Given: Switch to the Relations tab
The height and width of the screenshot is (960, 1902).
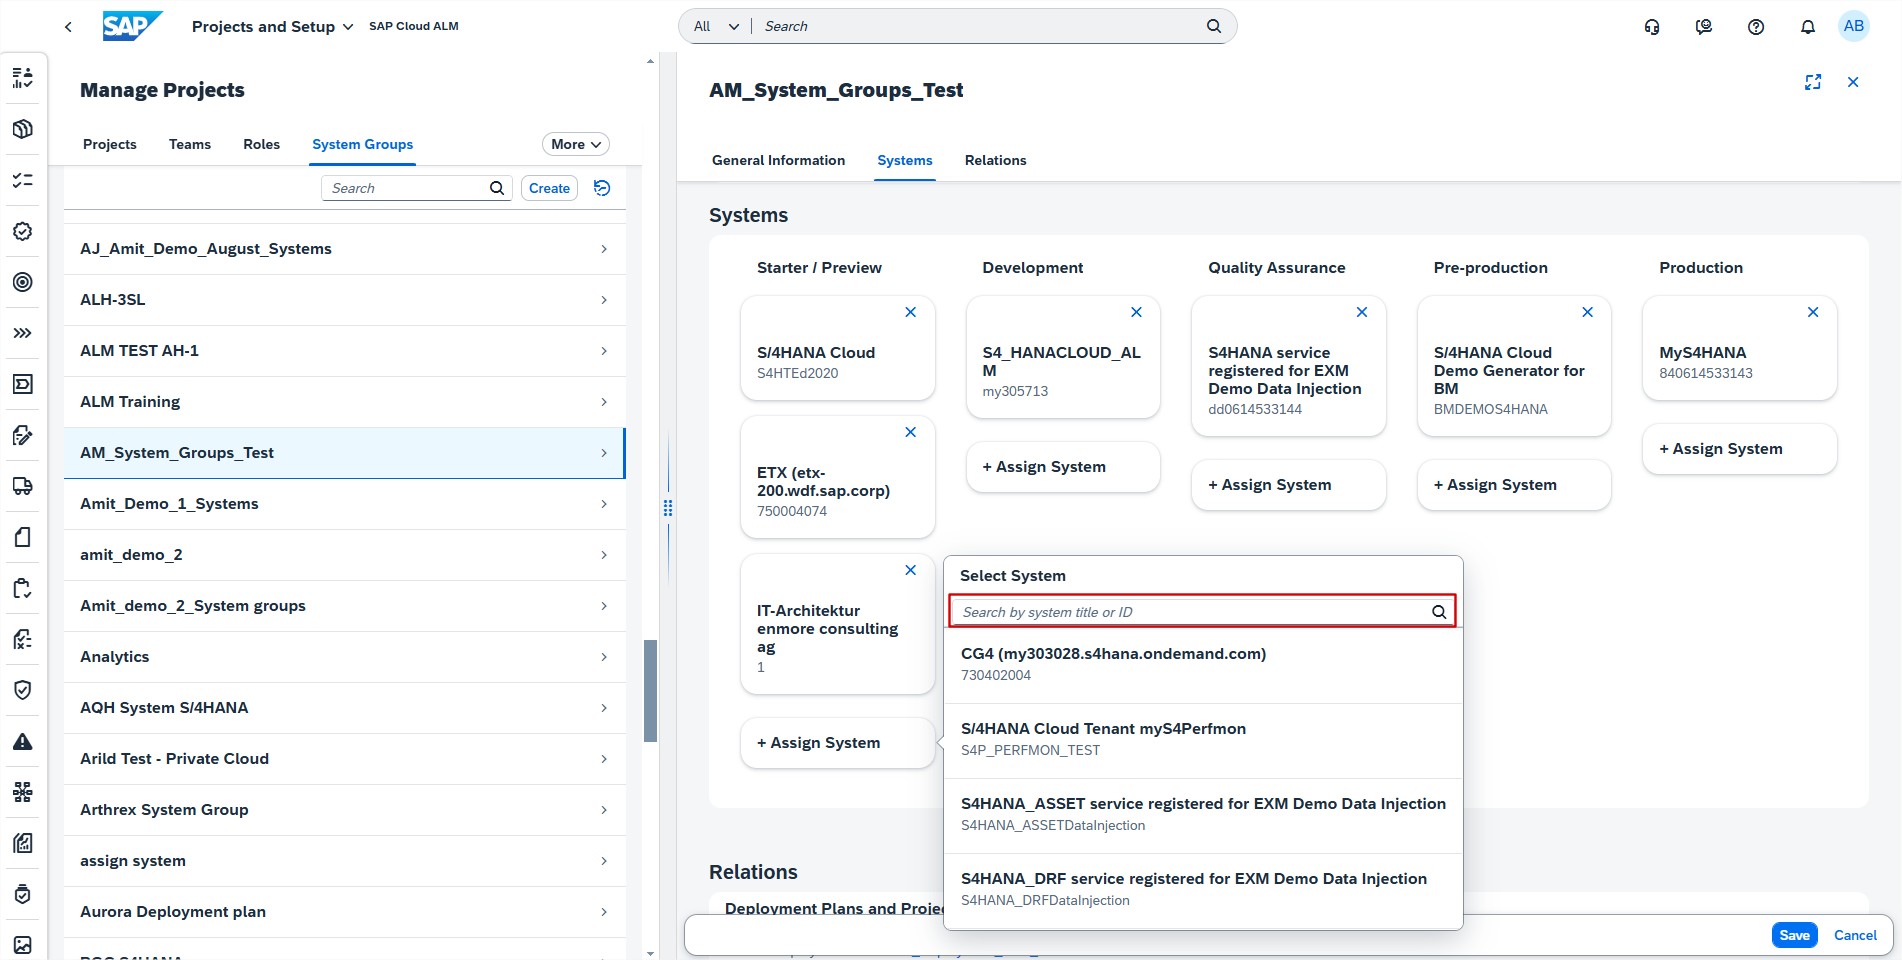Looking at the screenshot, I should tap(995, 160).
